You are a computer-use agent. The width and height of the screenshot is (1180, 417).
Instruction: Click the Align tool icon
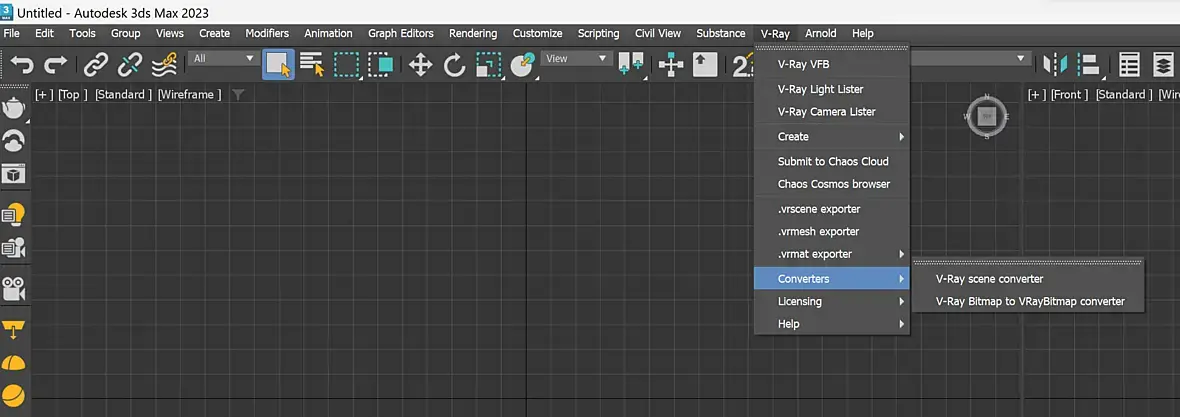click(1089, 65)
